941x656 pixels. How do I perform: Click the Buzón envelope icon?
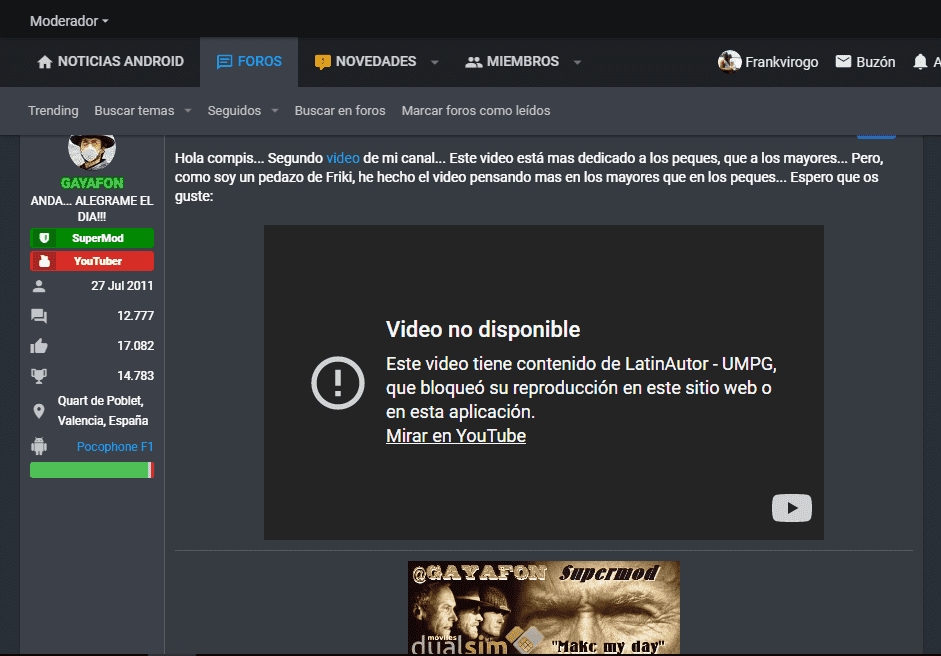pos(843,61)
